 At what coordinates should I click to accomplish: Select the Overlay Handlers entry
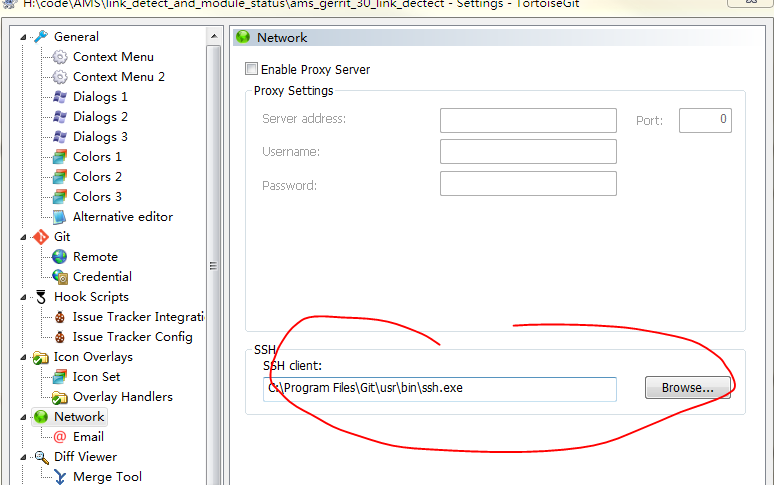(123, 397)
